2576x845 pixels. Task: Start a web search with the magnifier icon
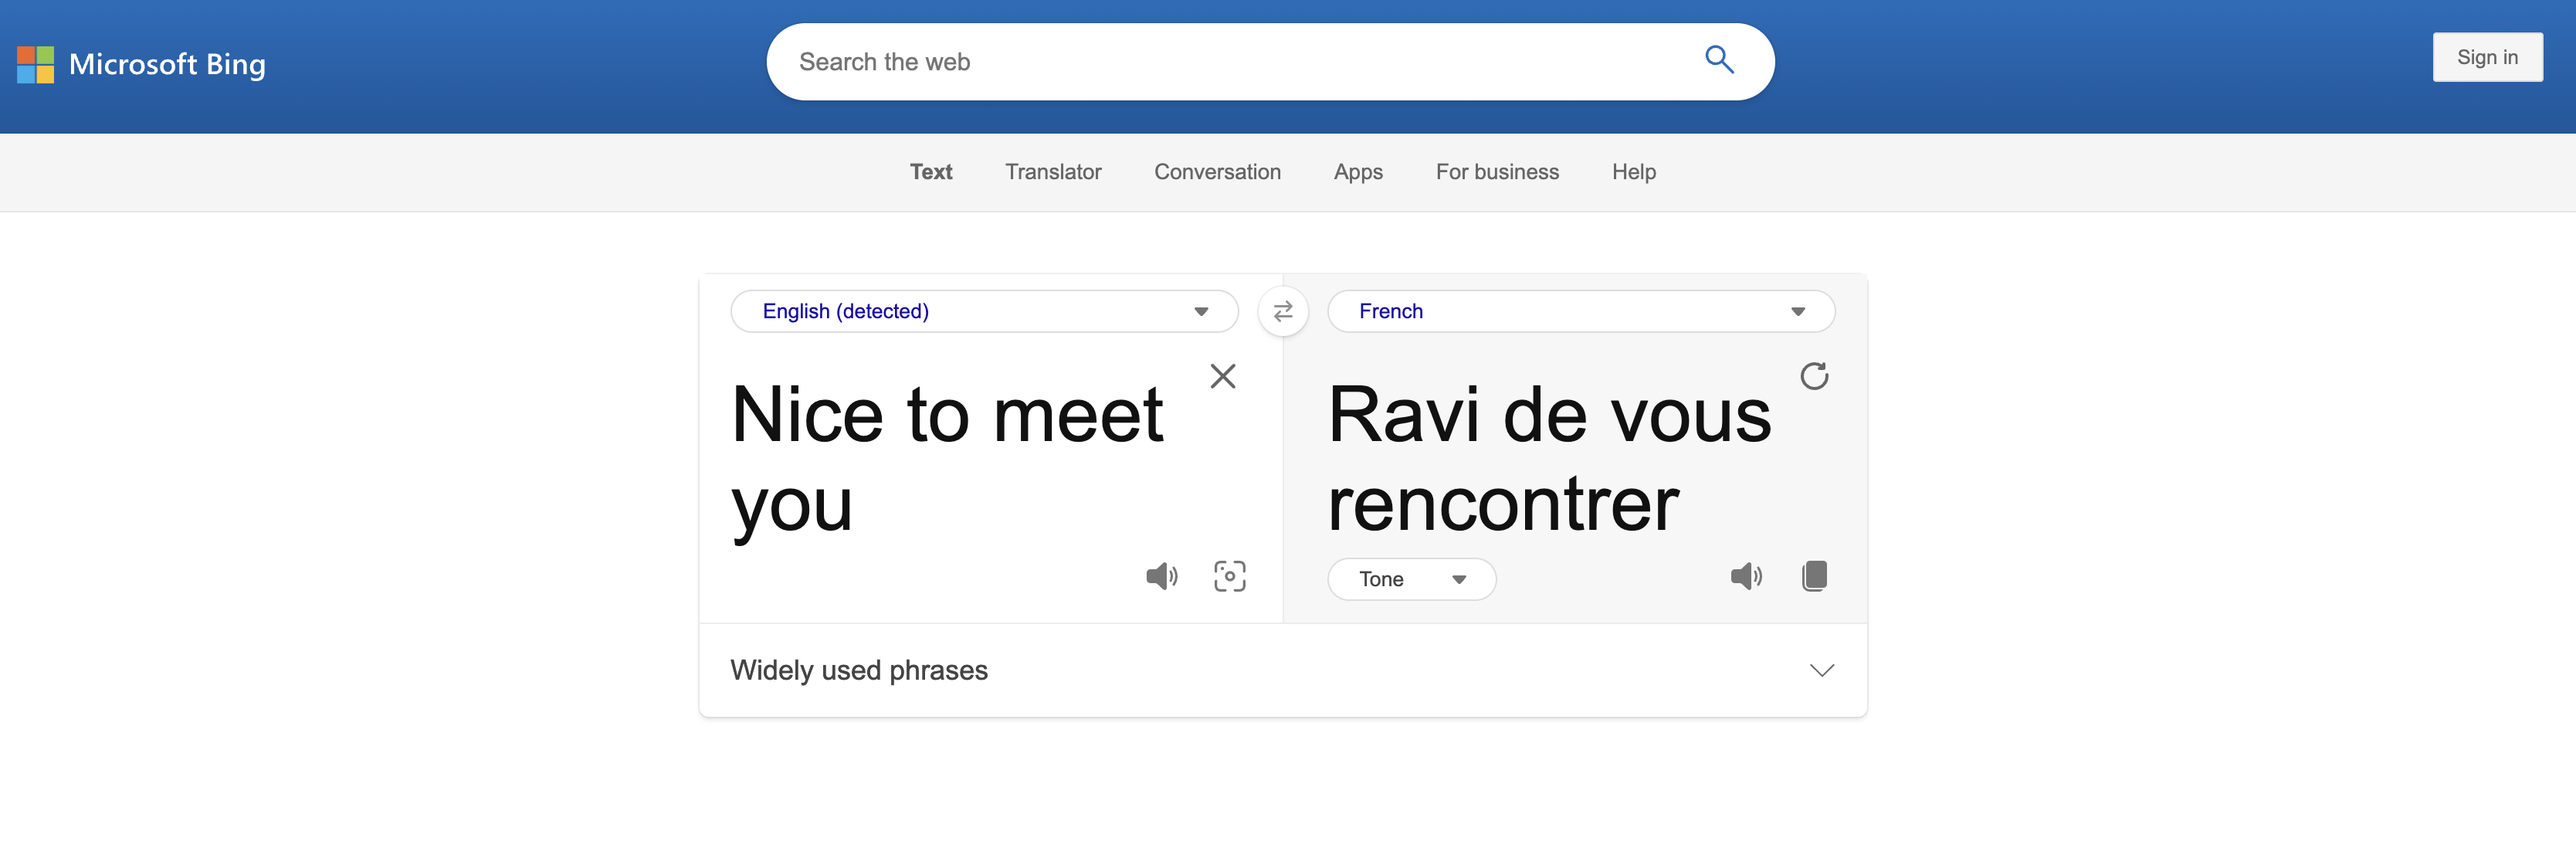point(1719,60)
